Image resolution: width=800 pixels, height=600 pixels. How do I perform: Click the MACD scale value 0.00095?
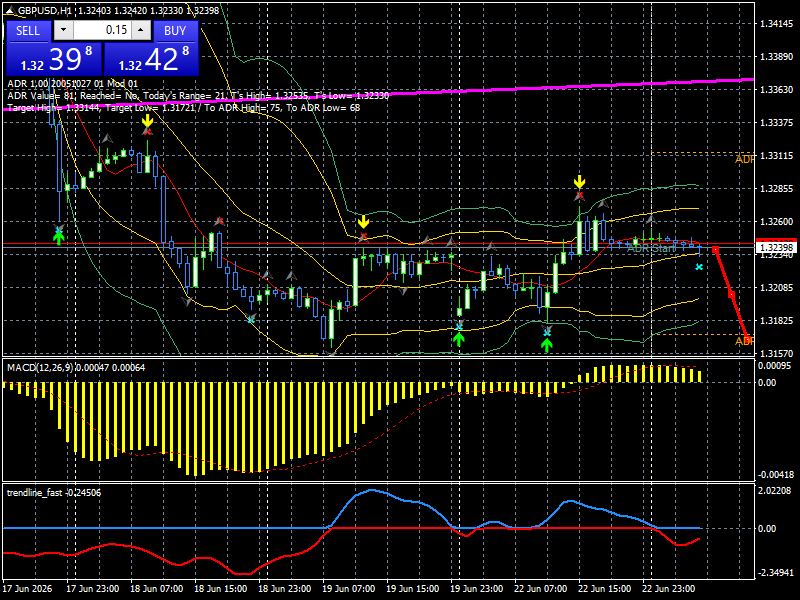tap(774, 366)
